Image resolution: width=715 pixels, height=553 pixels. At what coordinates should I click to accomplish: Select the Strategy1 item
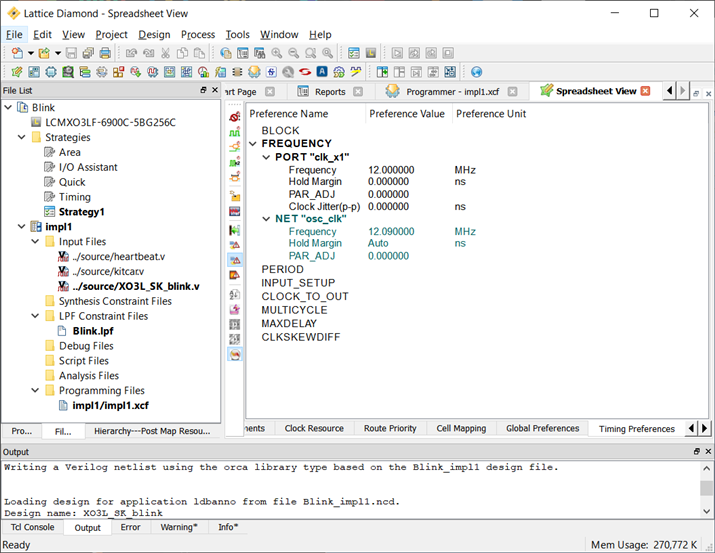click(81, 212)
